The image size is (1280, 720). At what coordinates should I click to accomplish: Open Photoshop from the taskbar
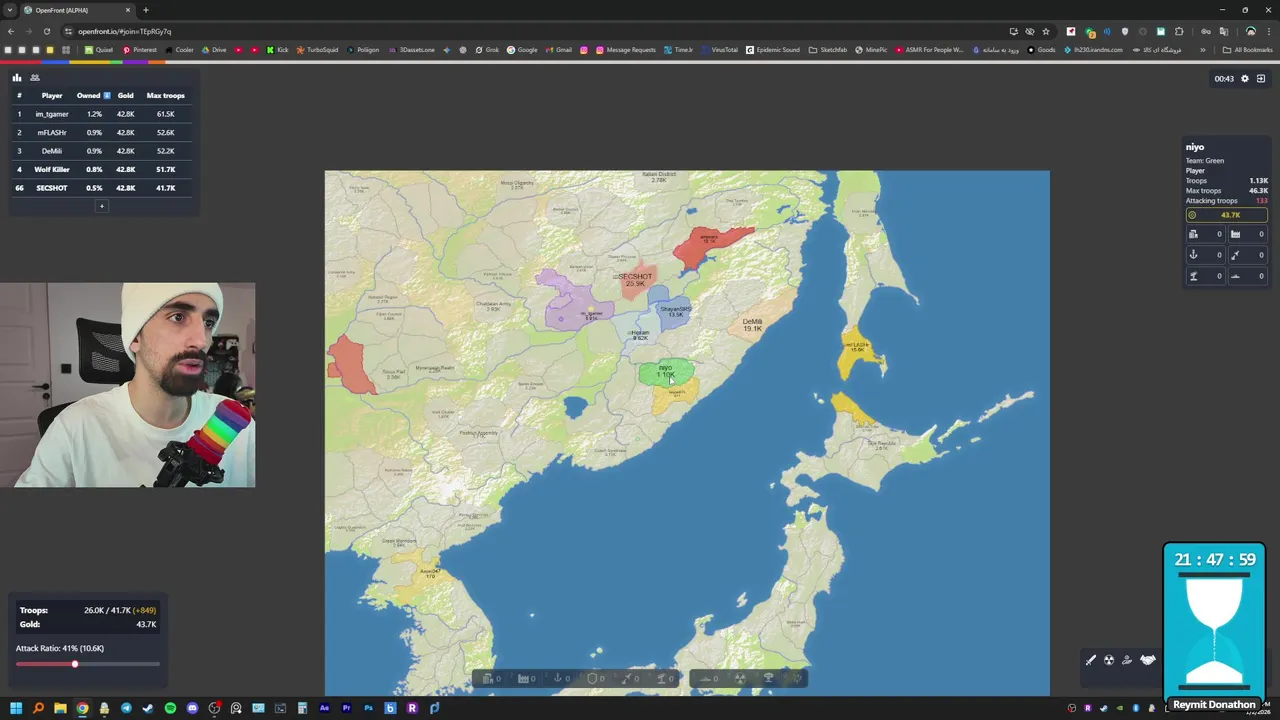pos(368,708)
